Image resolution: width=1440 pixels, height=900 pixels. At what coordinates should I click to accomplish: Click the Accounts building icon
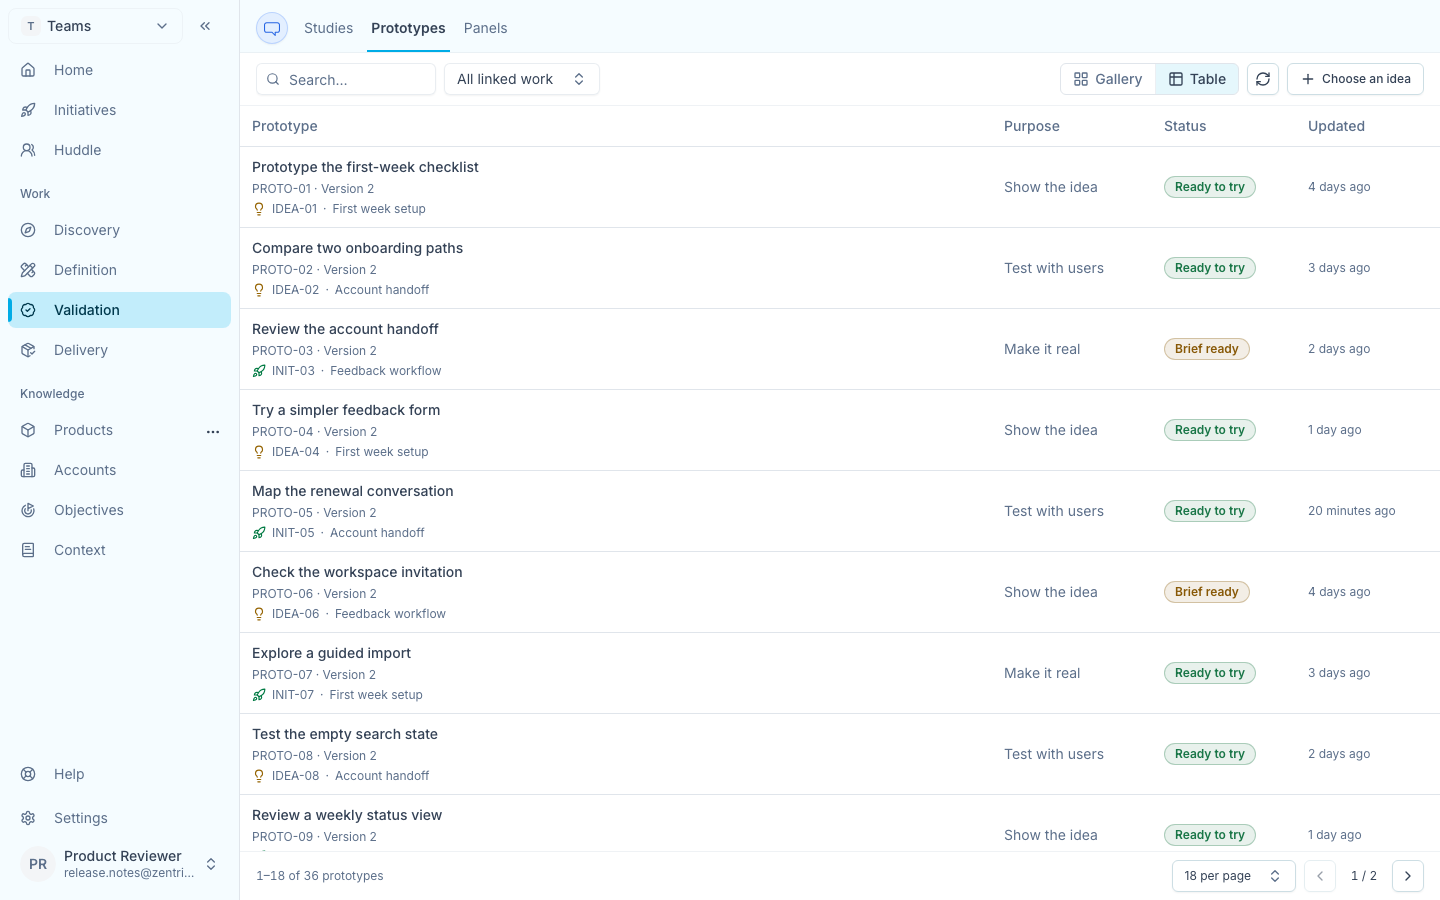28,470
